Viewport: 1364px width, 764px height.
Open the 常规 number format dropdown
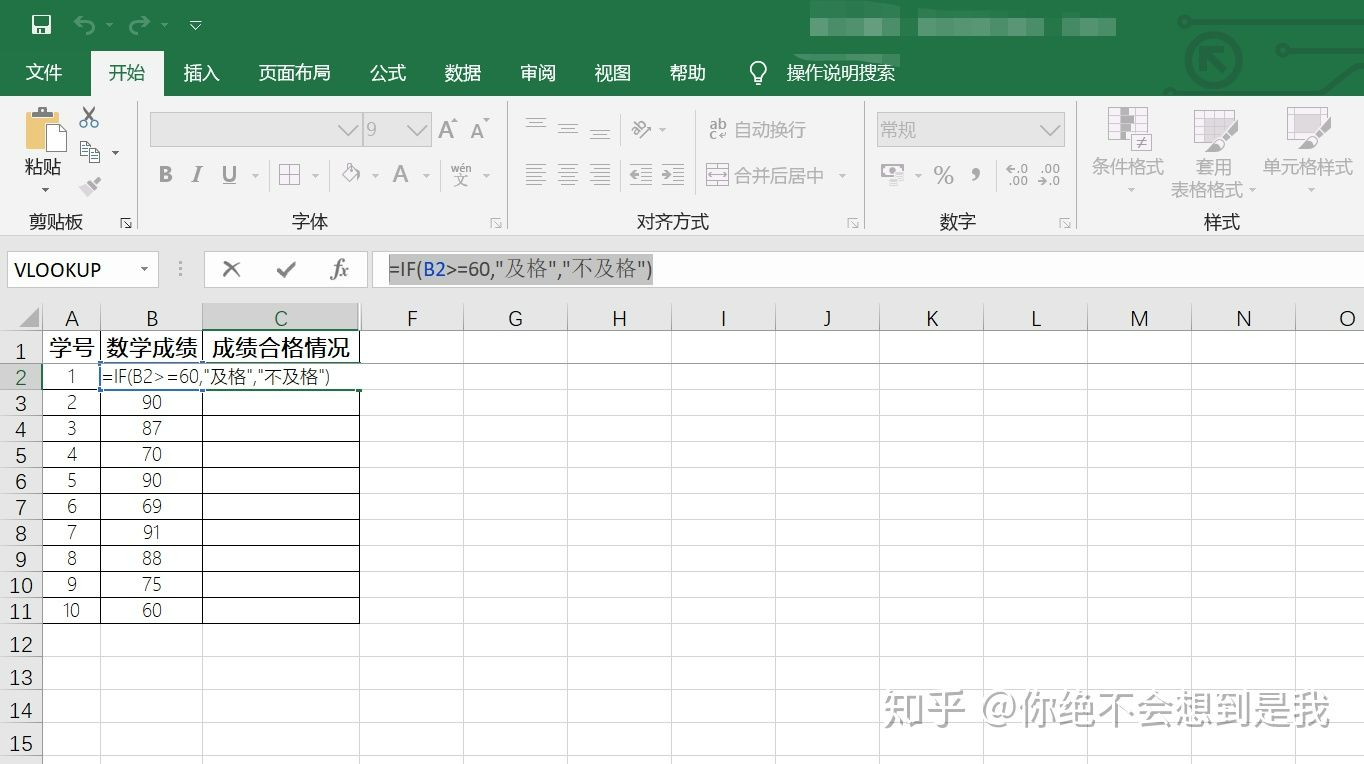[x=1049, y=130]
